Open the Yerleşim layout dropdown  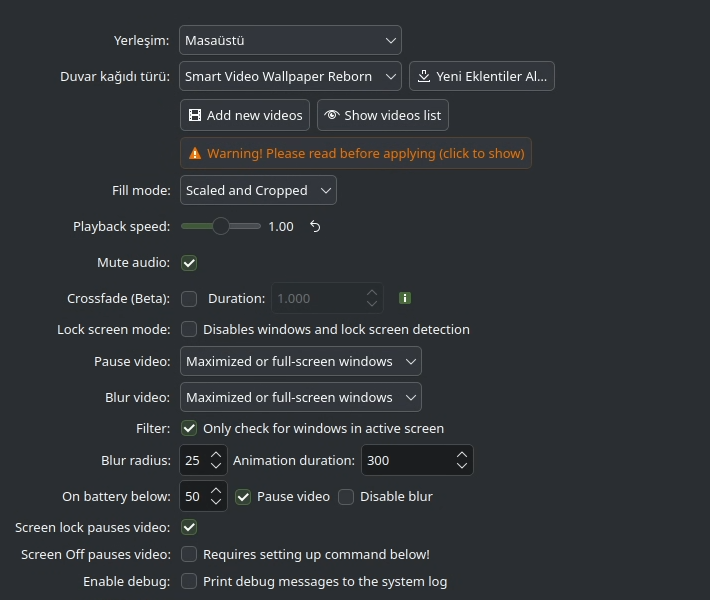291,41
